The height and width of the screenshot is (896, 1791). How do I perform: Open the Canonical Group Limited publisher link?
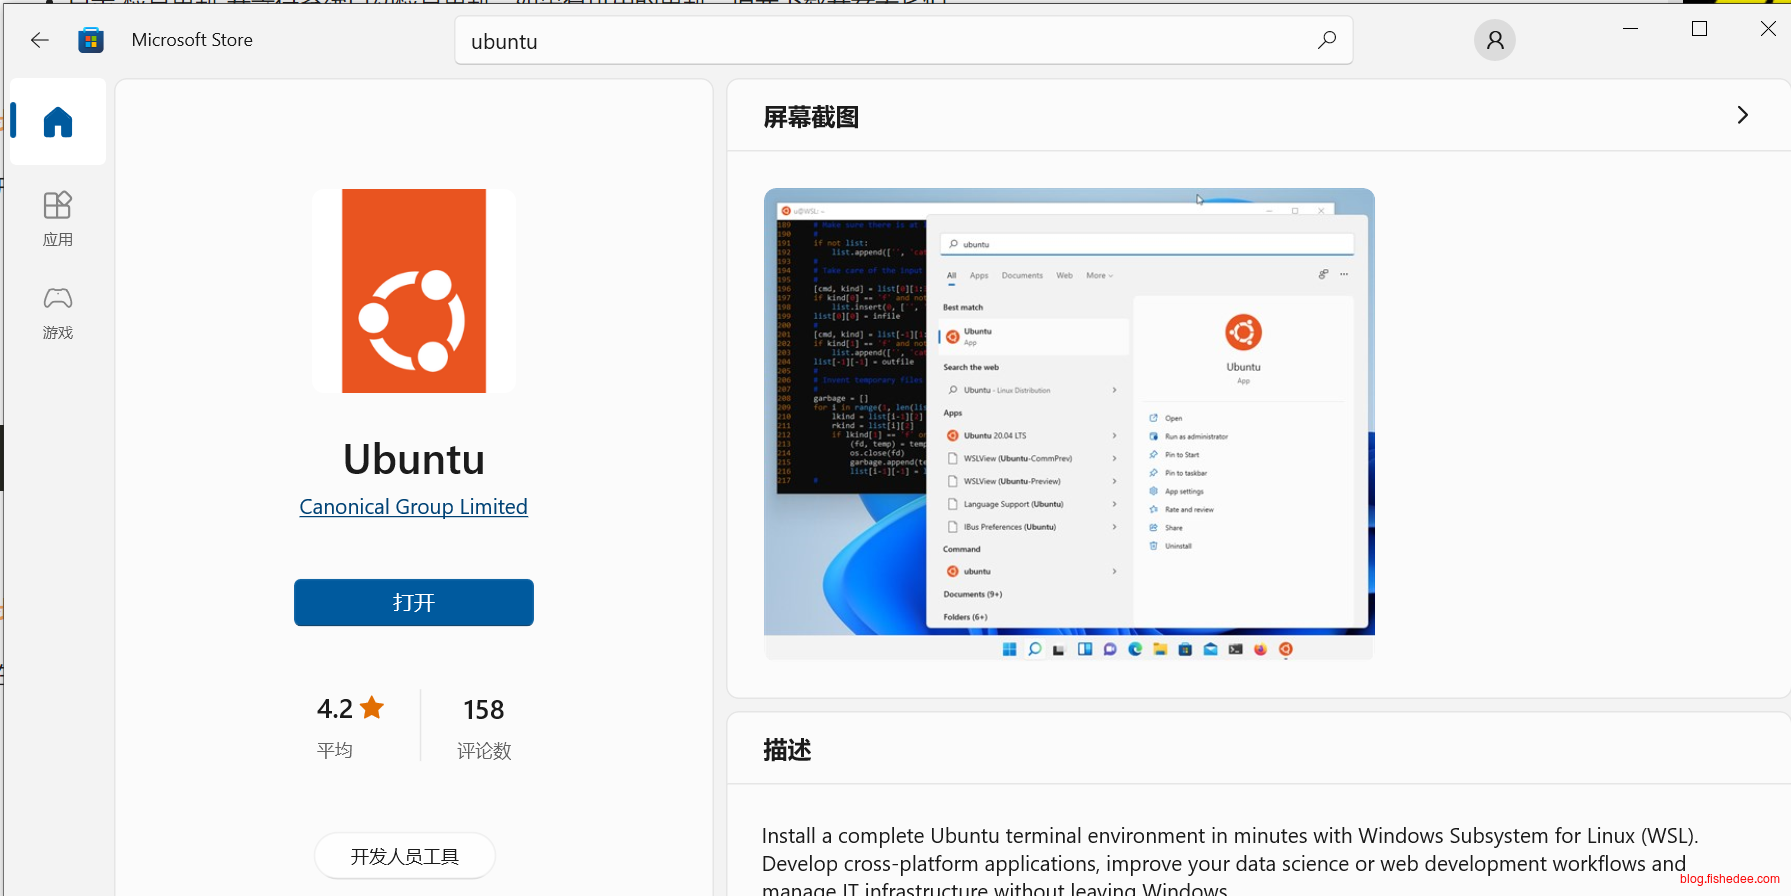pyautogui.click(x=413, y=507)
